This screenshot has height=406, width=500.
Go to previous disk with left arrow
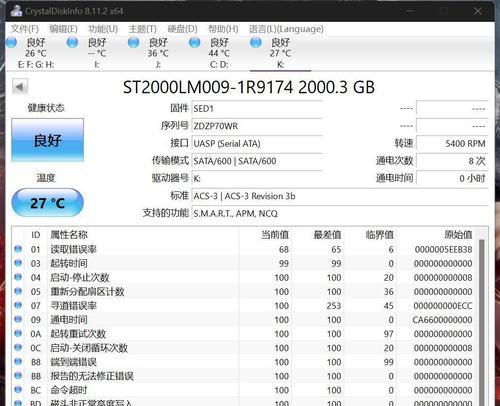click(20, 87)
